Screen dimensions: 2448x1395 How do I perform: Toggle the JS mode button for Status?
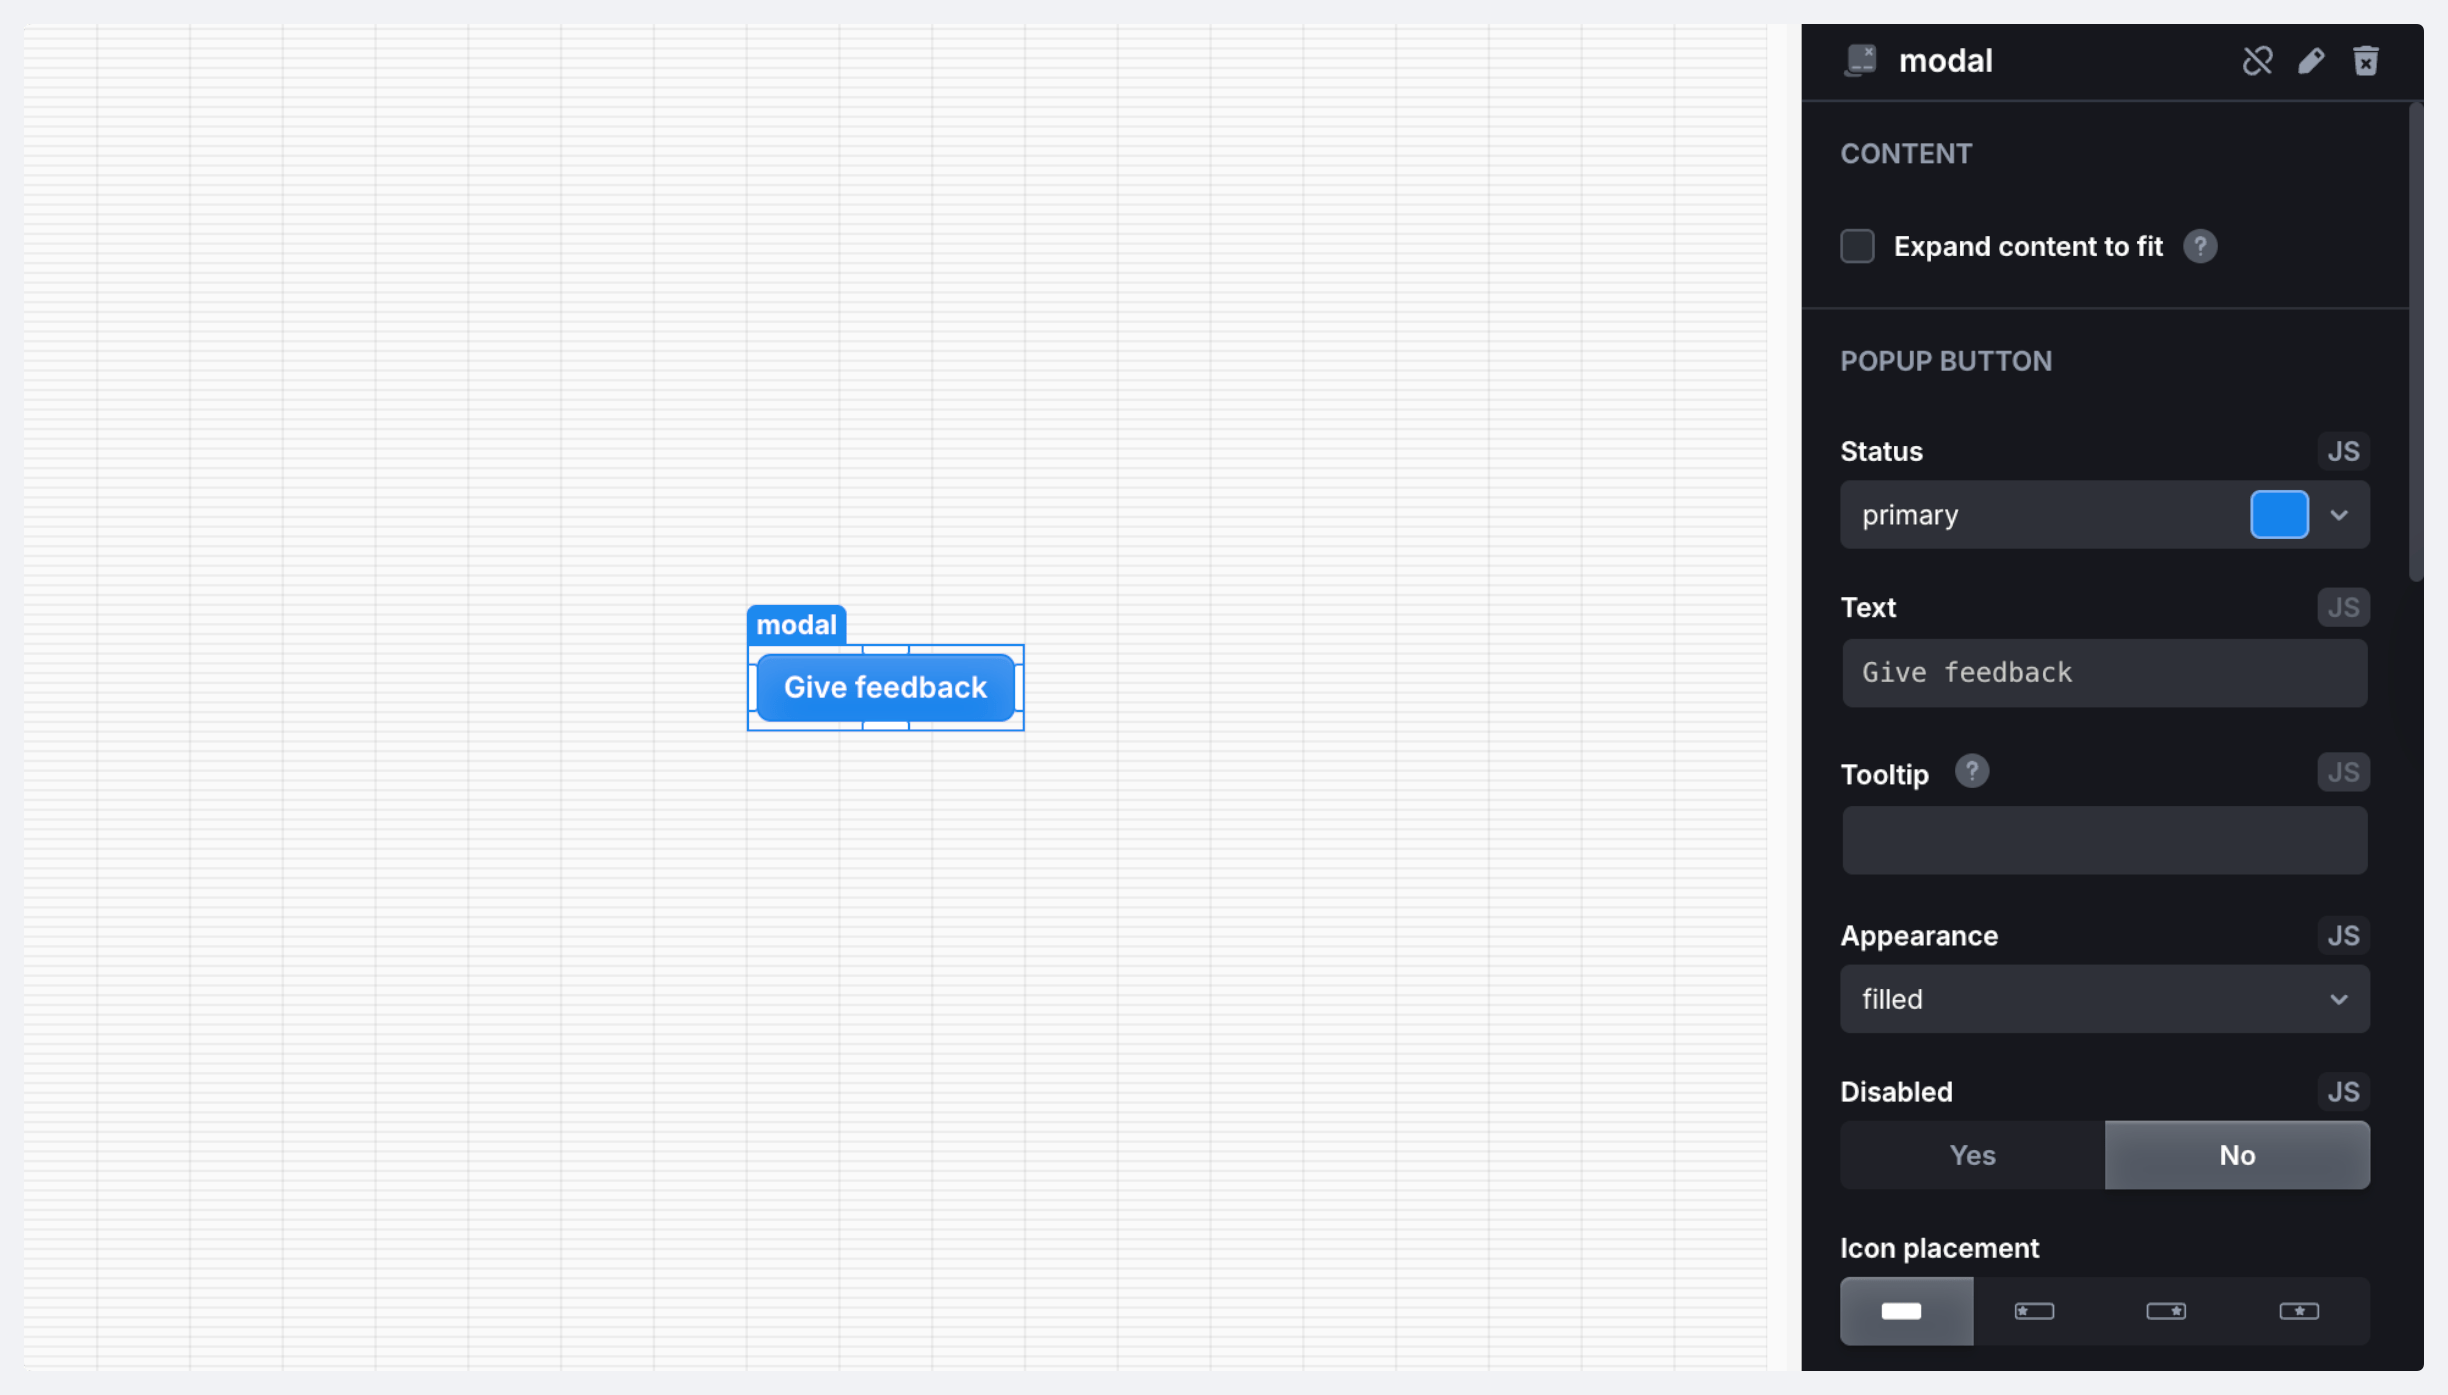click(2343, 451)
